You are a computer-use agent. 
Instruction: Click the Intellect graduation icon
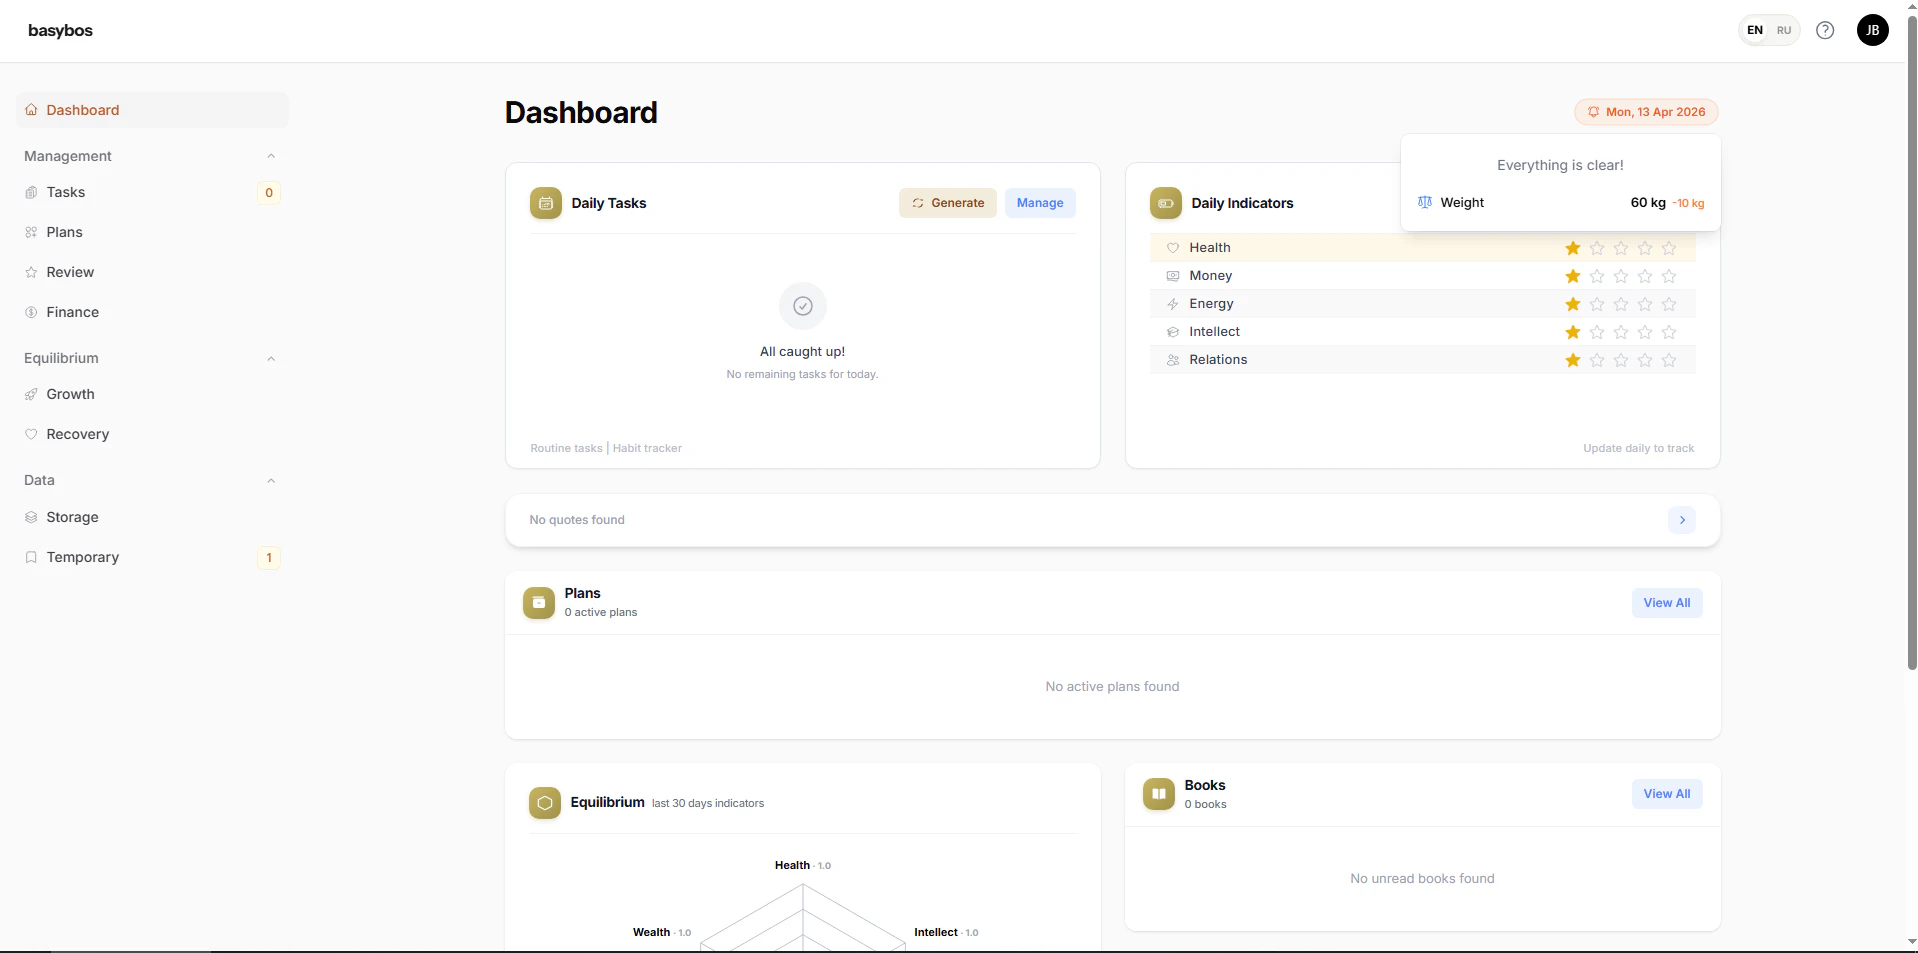1173,332
